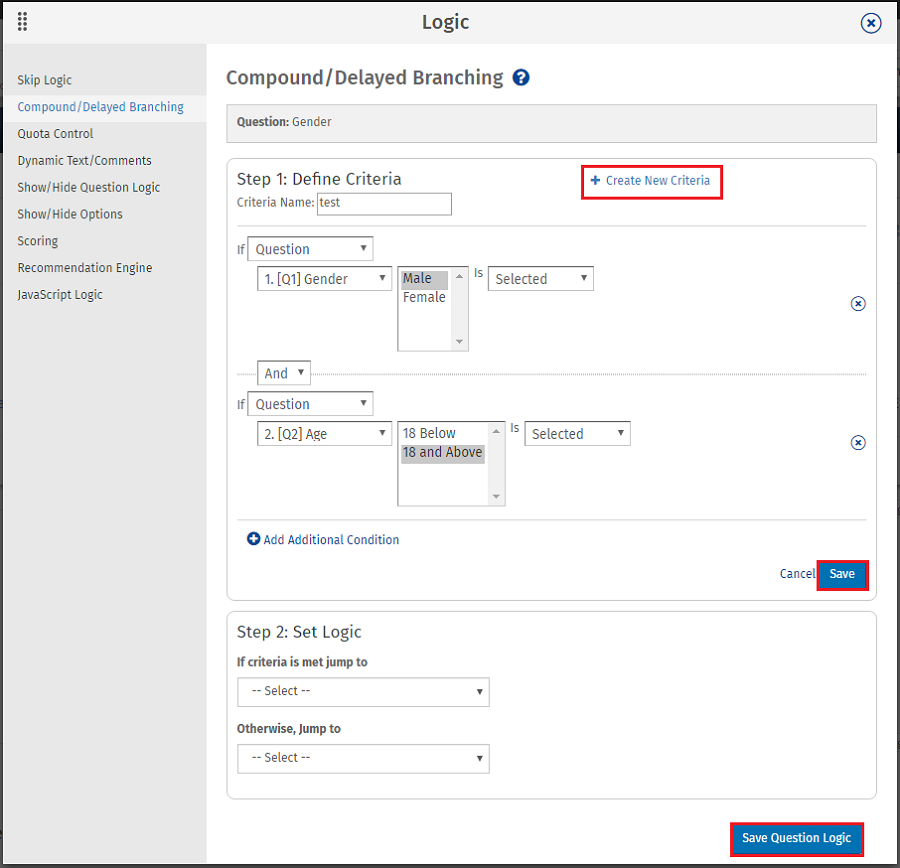Image resolution: width=900 pixels, height=868 pixels.
Task: Open the 'Otherwise, Jump to' dropdown
Action: coord(362,758)
